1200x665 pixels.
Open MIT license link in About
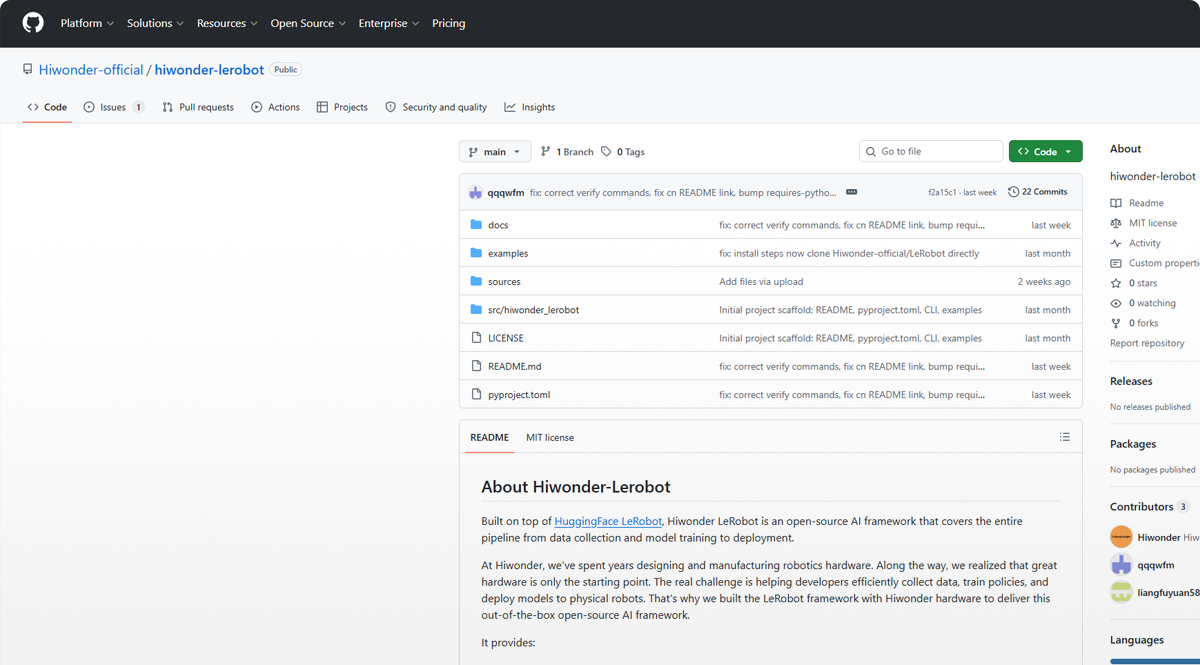pyautogui.click(x=1144, y=223)
